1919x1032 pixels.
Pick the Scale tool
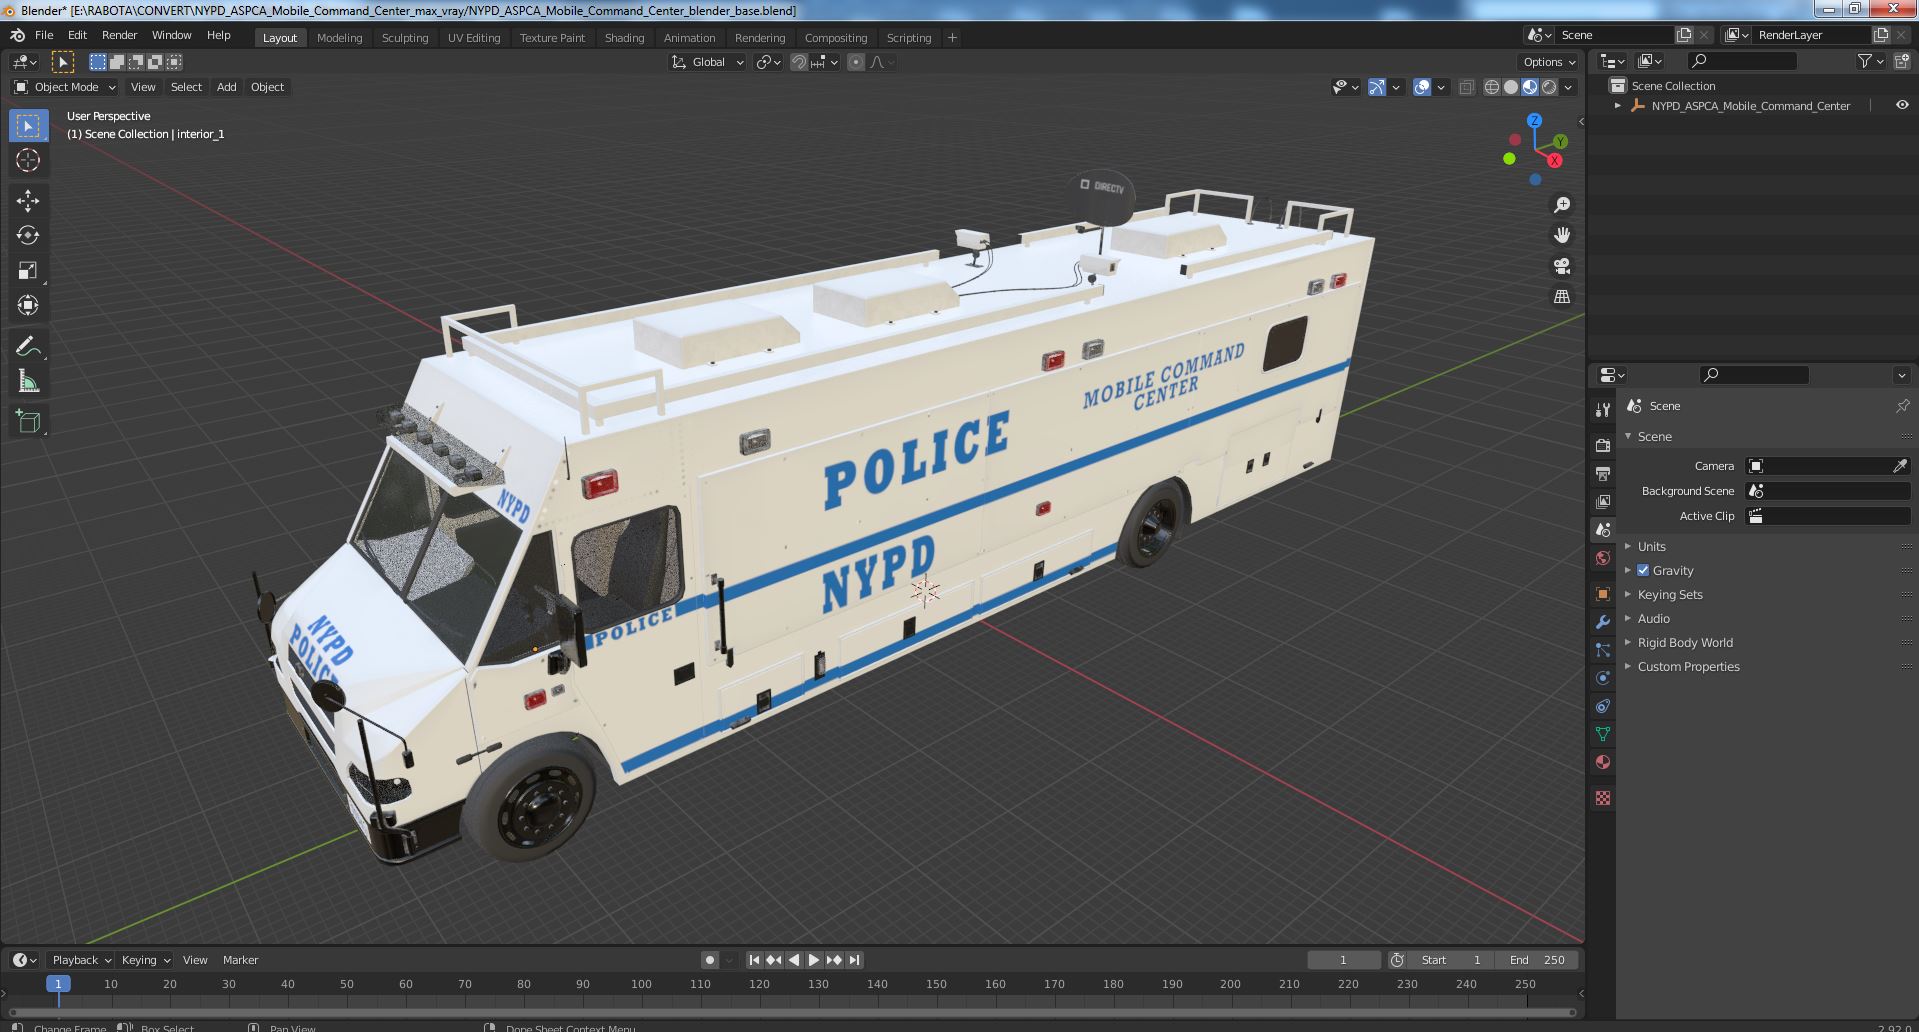click(x=28, y=271)
